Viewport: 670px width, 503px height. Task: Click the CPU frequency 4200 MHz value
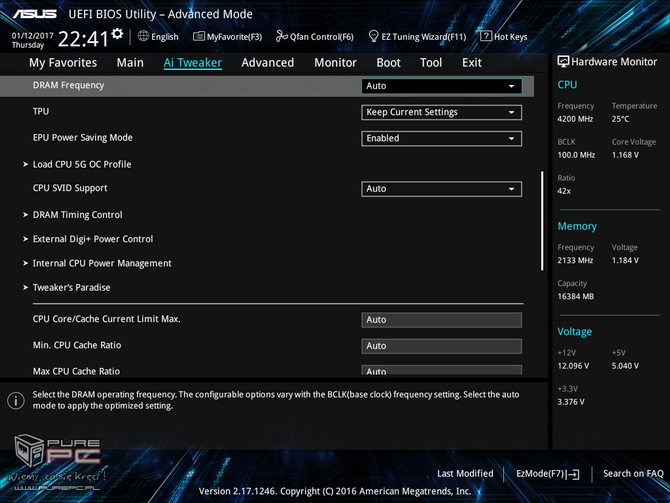coord(575,119)
